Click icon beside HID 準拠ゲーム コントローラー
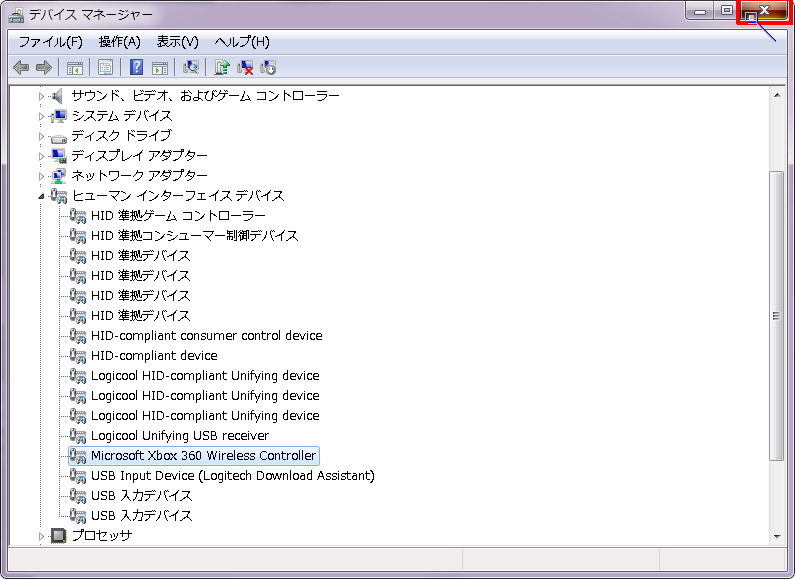Screen dimensions: 795x579 78,215
